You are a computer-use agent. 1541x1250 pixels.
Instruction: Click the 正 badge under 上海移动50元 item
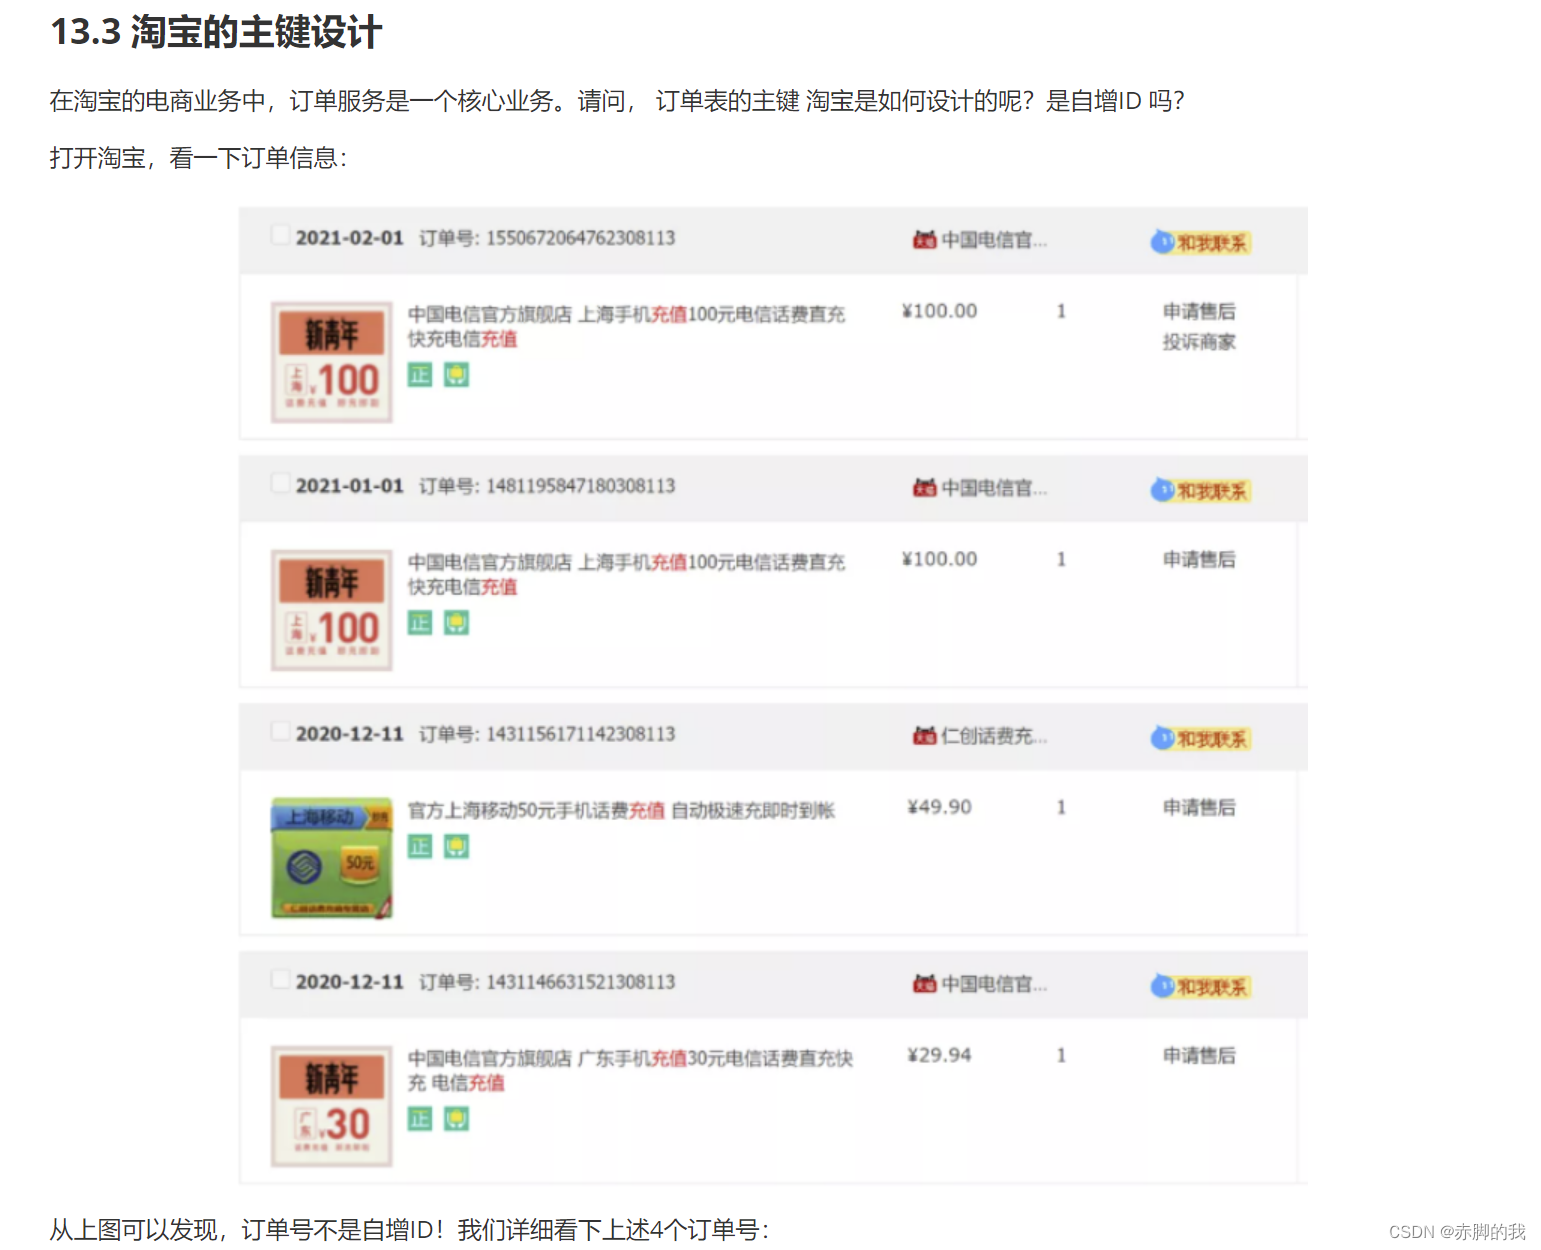click(x=419, y=846)
